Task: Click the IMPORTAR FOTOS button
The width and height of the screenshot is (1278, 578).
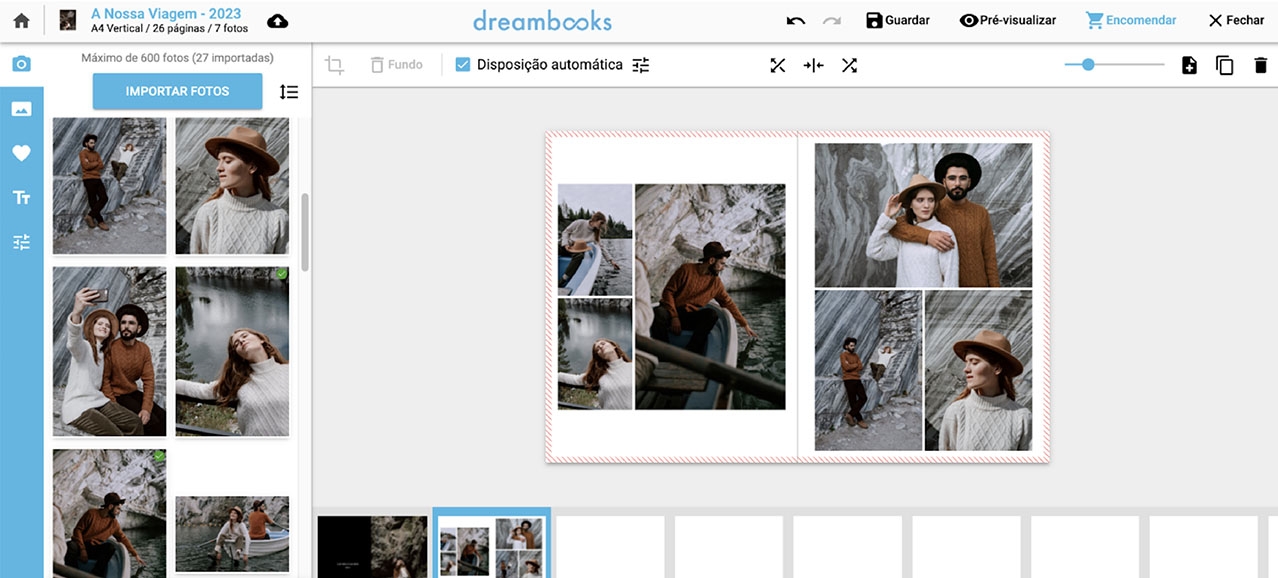Action: pos(177,91)
